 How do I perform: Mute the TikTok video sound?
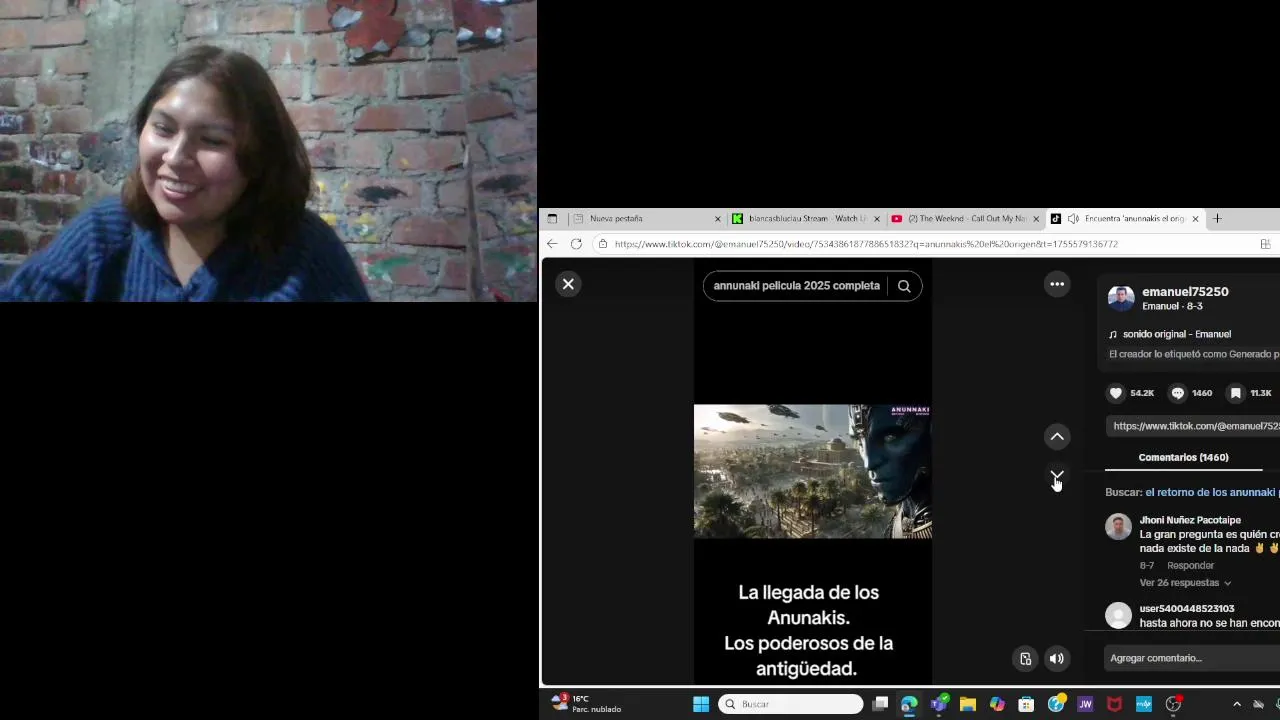[1057, 658]
